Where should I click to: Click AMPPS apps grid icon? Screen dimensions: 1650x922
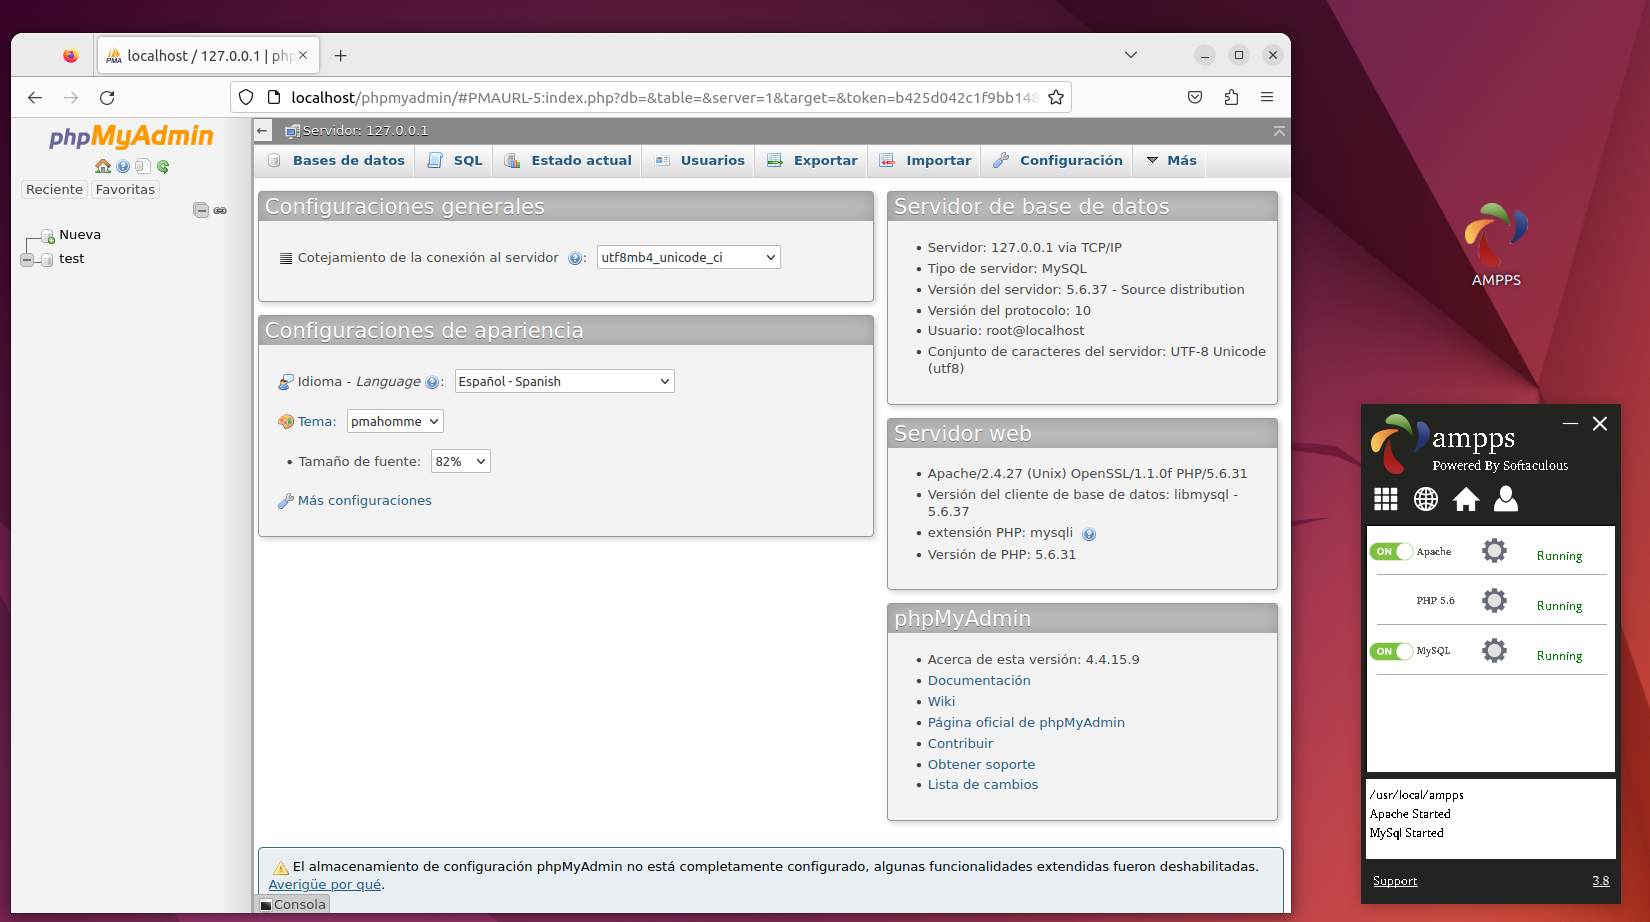(x=1386, y=499)
